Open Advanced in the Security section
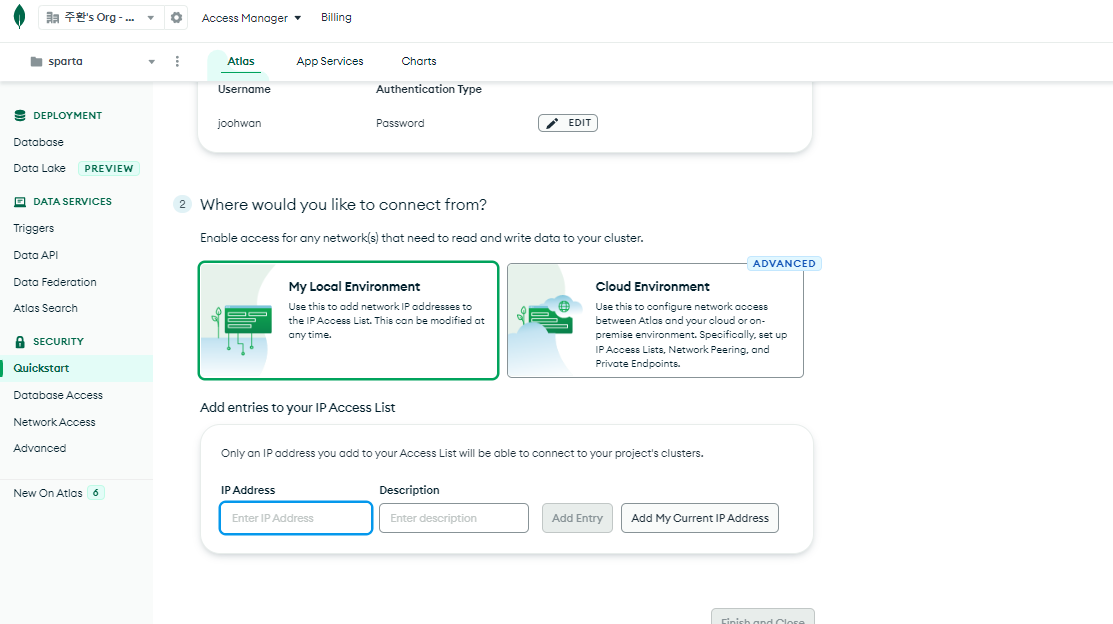Screen dimensions: 1113x624 [40, 448]
